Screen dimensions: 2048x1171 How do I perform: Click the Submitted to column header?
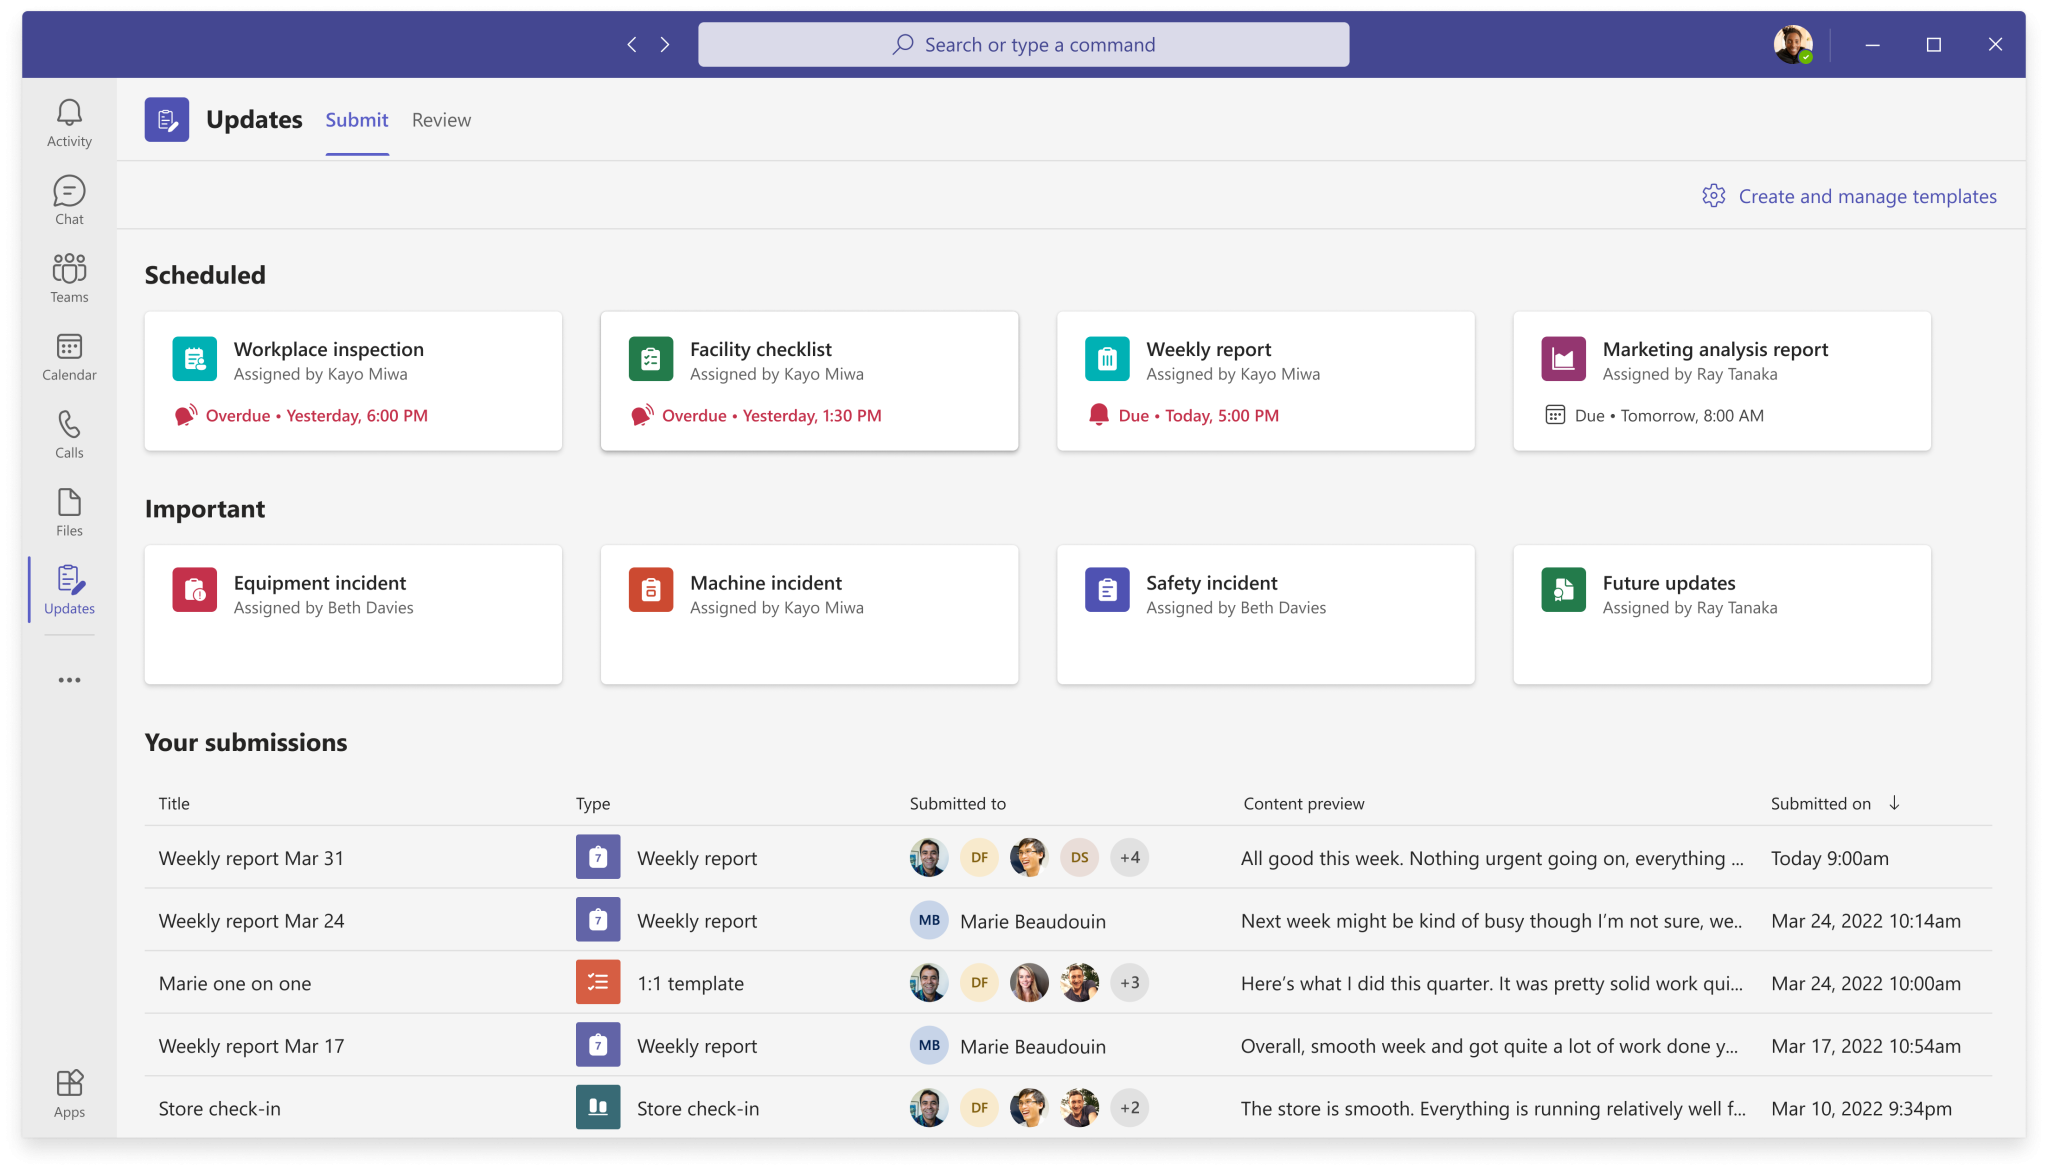tap(957, 803)
